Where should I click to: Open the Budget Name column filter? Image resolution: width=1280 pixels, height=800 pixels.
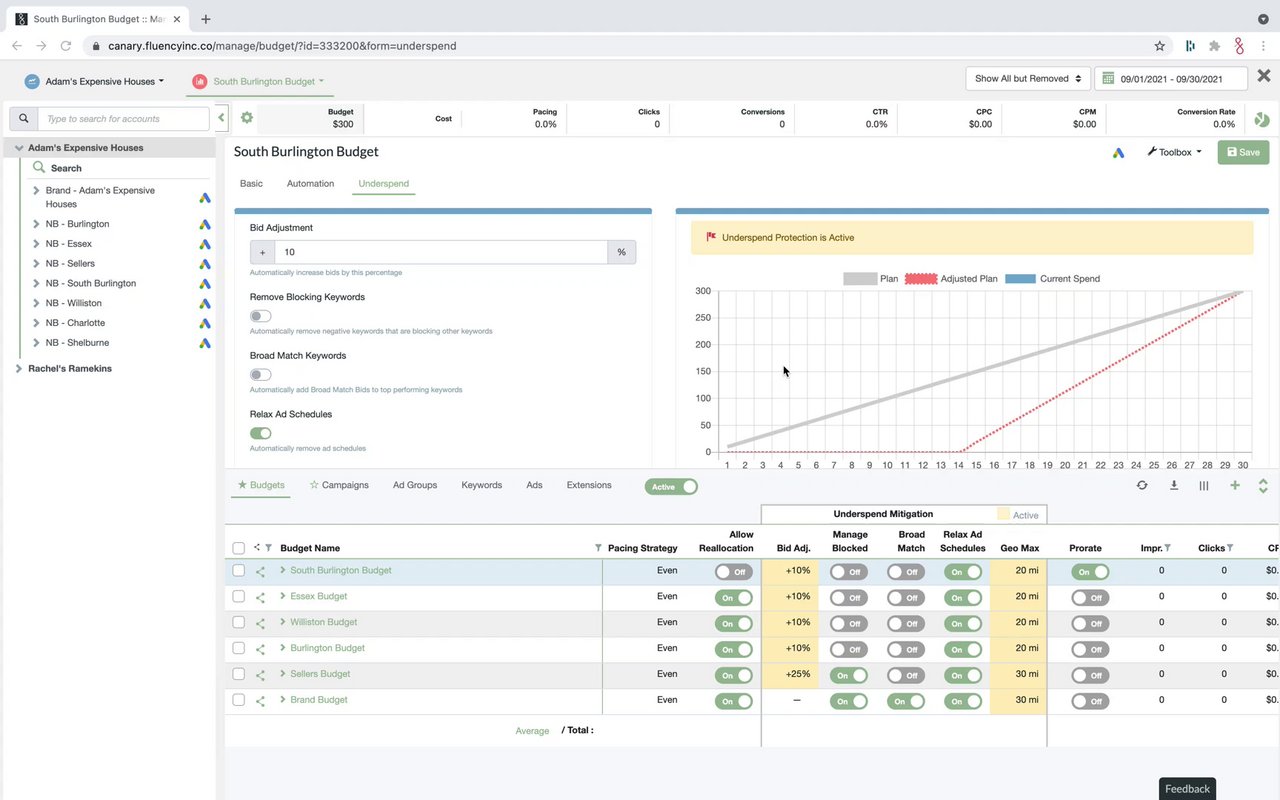(x=598, y=548)
